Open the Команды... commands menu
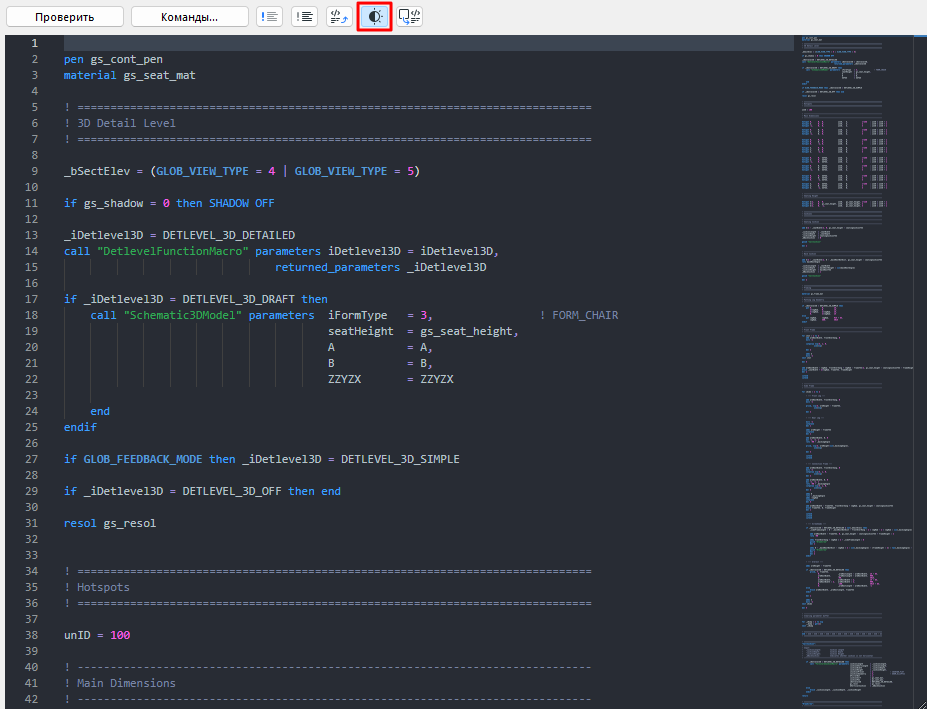 coord(189,17)
